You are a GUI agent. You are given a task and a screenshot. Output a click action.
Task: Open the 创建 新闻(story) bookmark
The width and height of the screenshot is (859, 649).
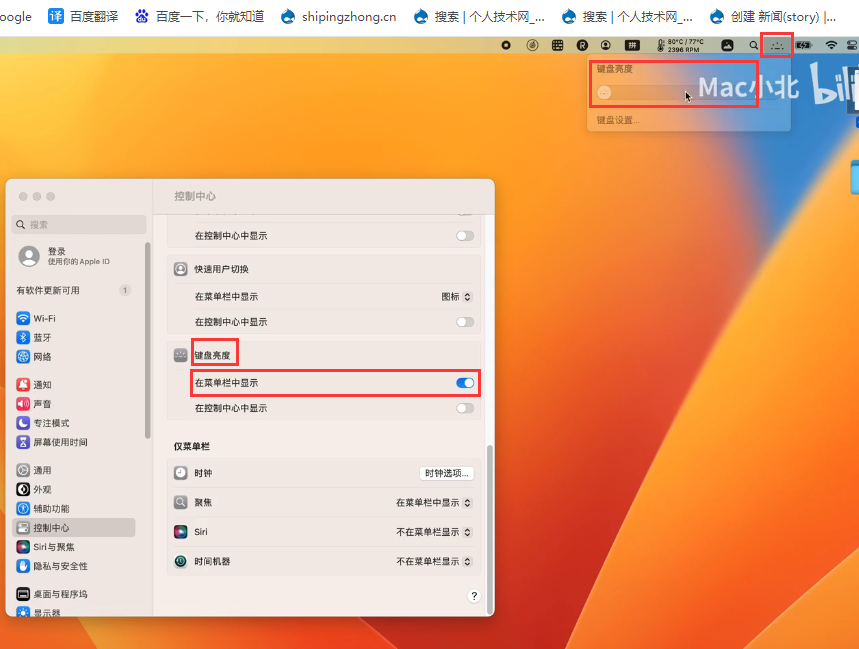click(772, 16)
